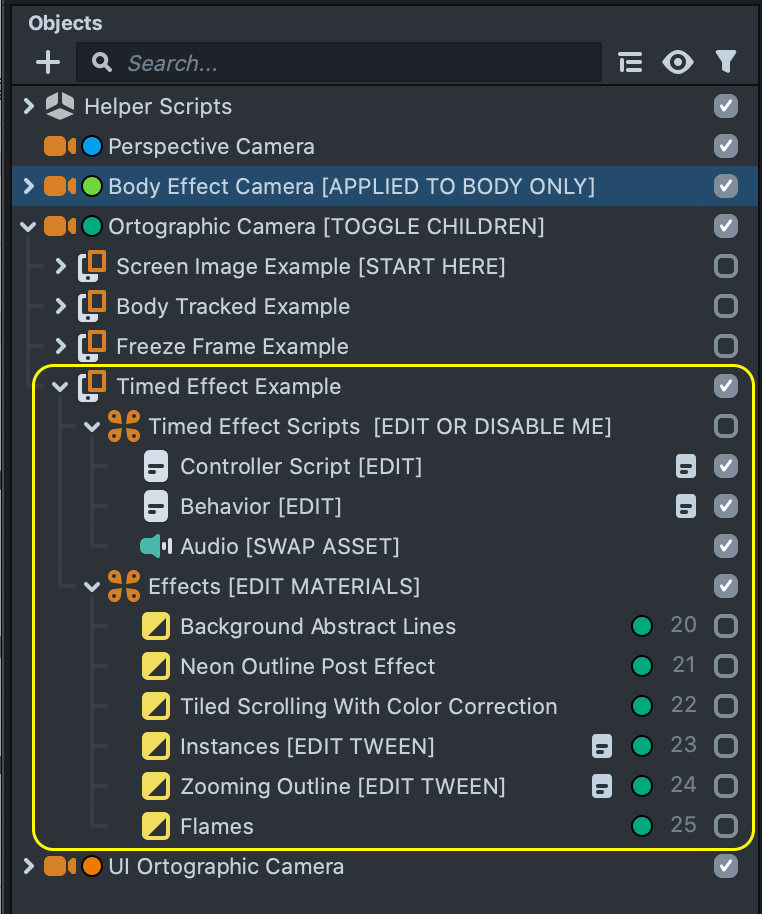Enable the Screen Image Example checkbox

coord(726,267)
